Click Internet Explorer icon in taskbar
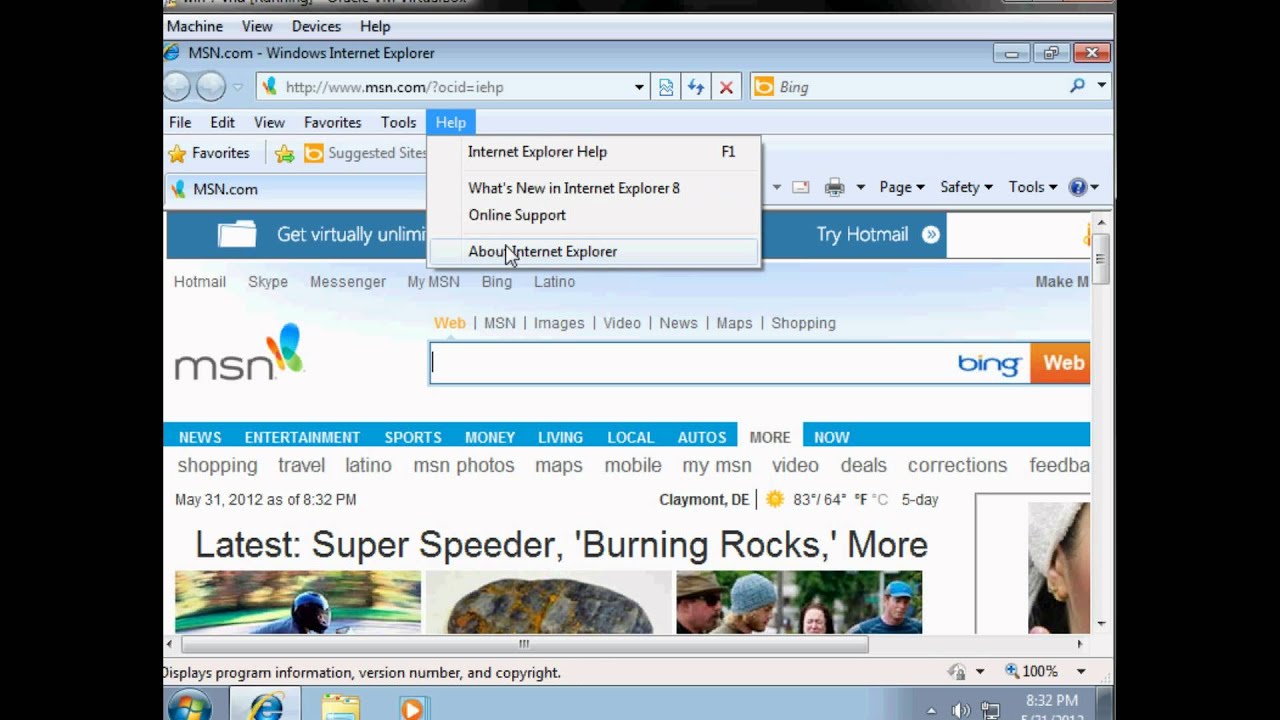Viewport: 1280px width, 720px height. click(266, 706)
